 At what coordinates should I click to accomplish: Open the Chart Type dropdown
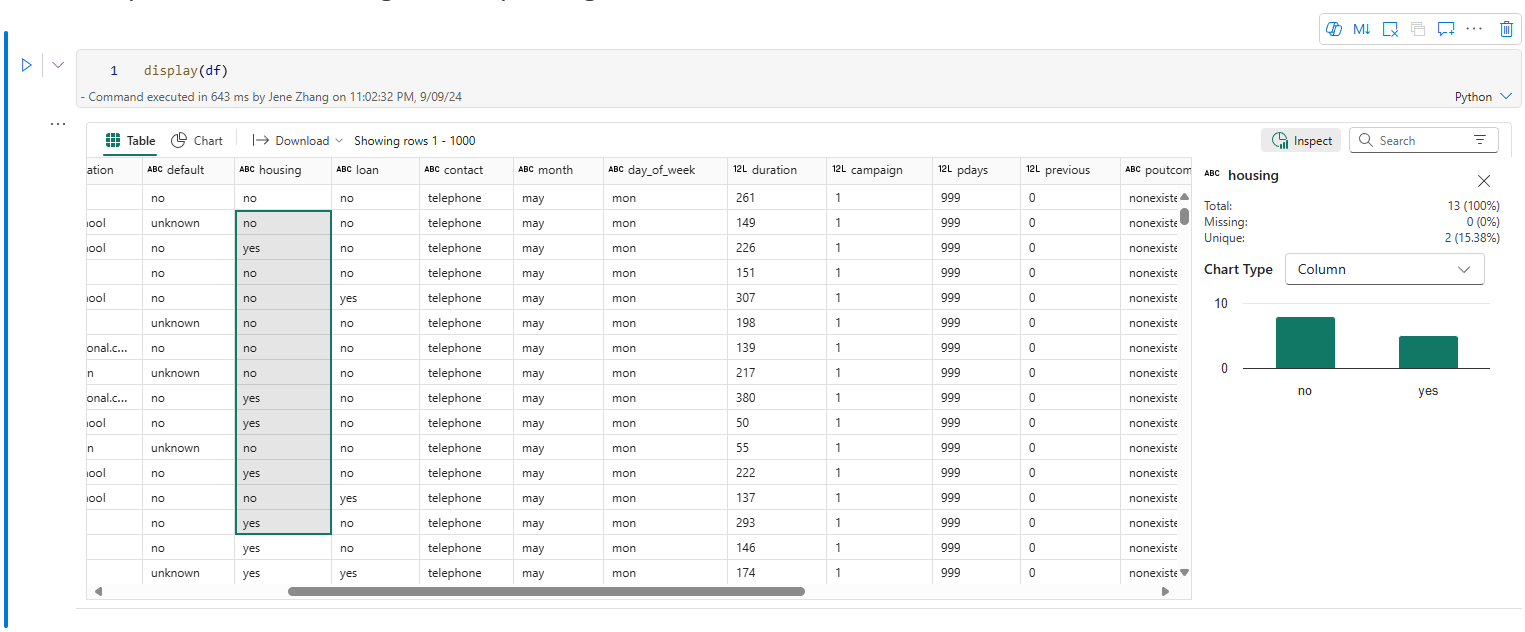[x=1384, y=269]
